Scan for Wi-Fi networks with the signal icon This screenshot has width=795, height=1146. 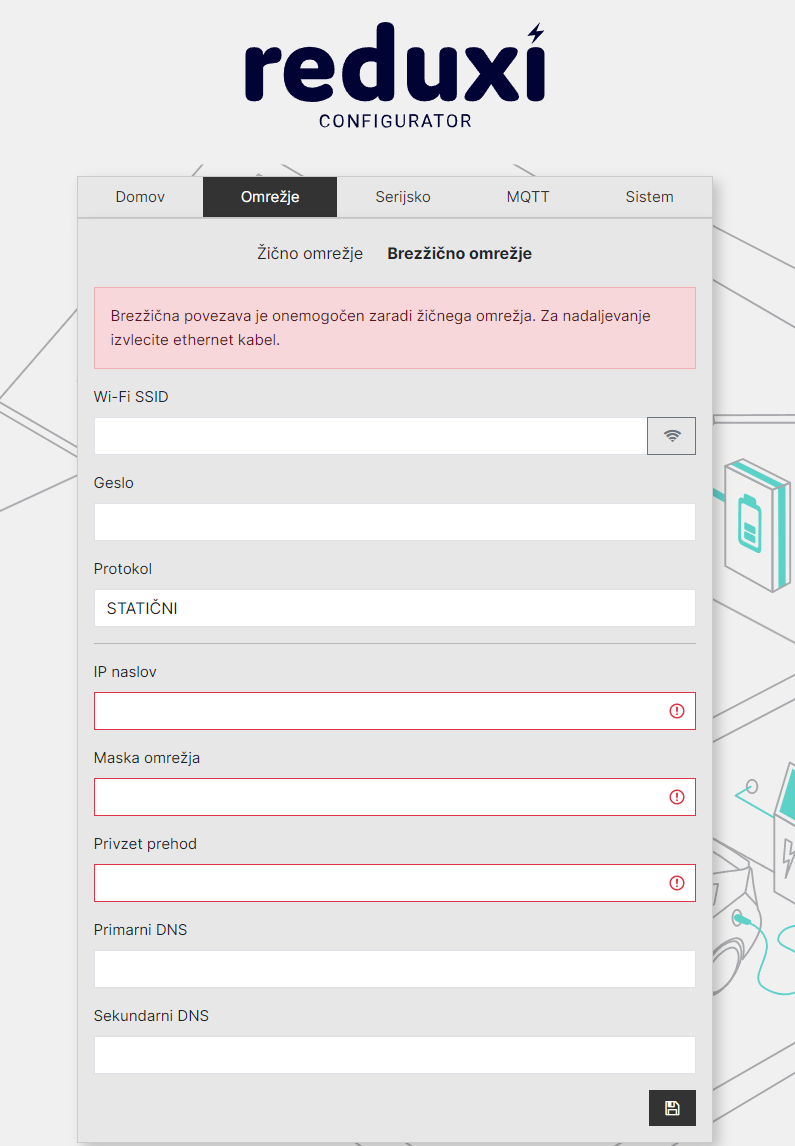(671, 436)
